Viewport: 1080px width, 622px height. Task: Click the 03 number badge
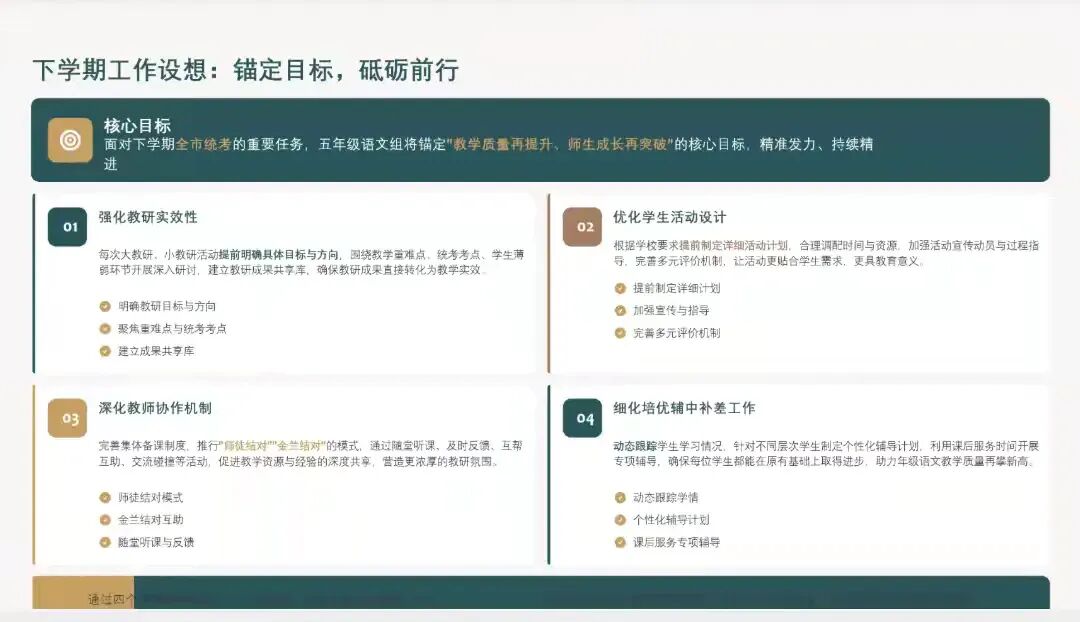(68, 418)
